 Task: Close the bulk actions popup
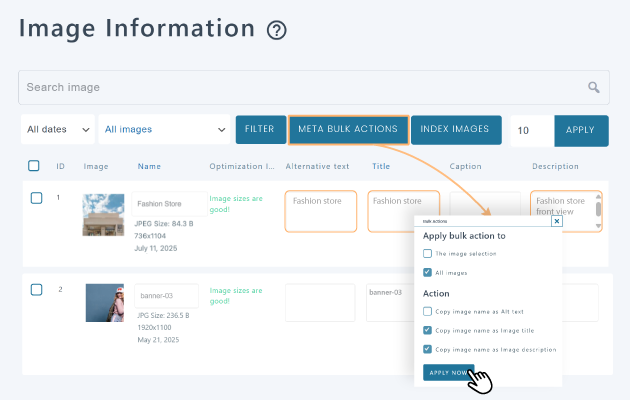click(556, 222)
